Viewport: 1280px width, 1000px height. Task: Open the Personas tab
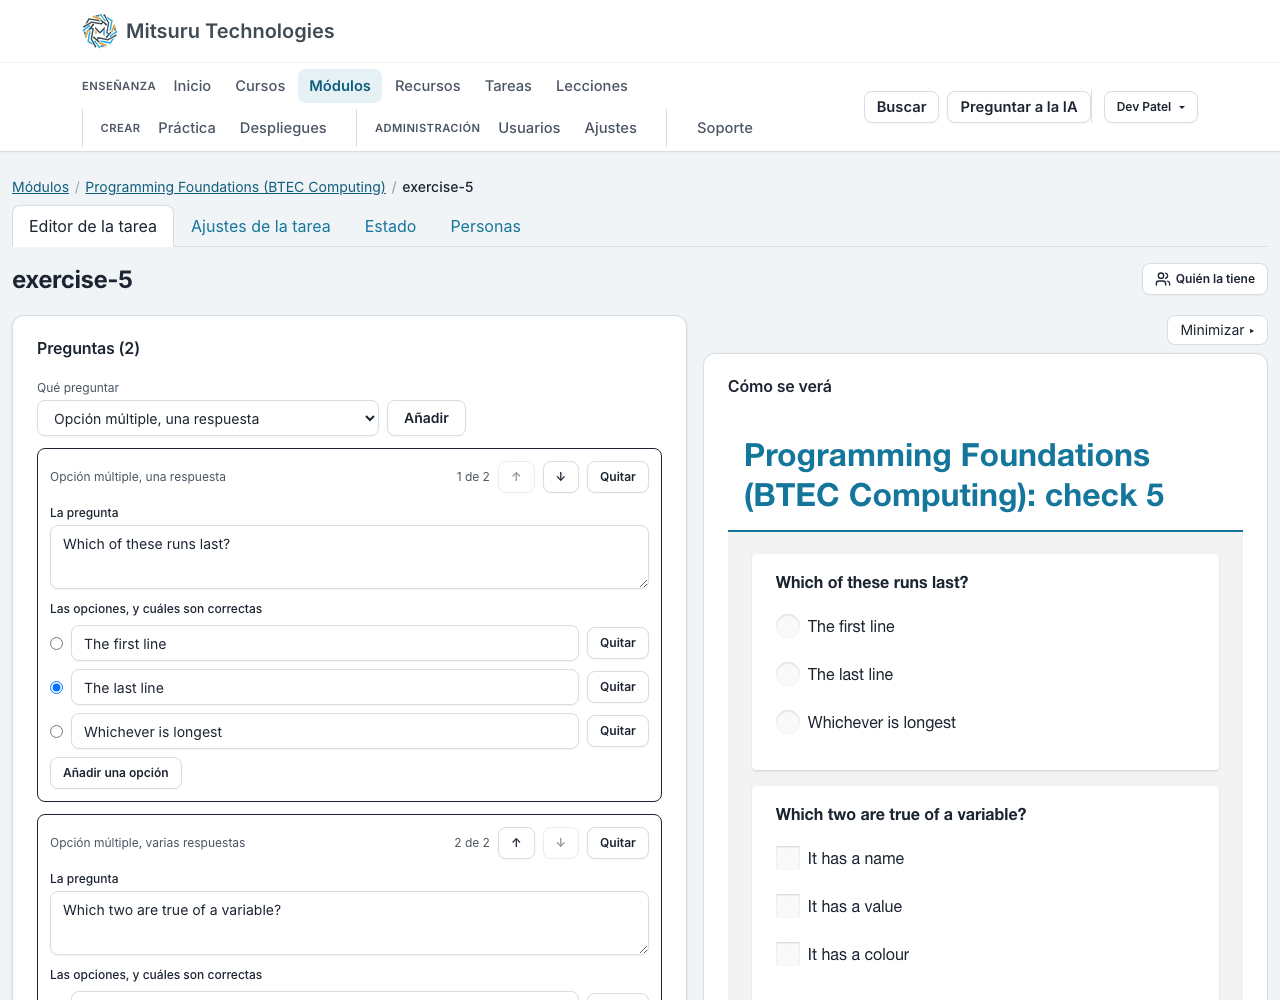coord(485,226)
